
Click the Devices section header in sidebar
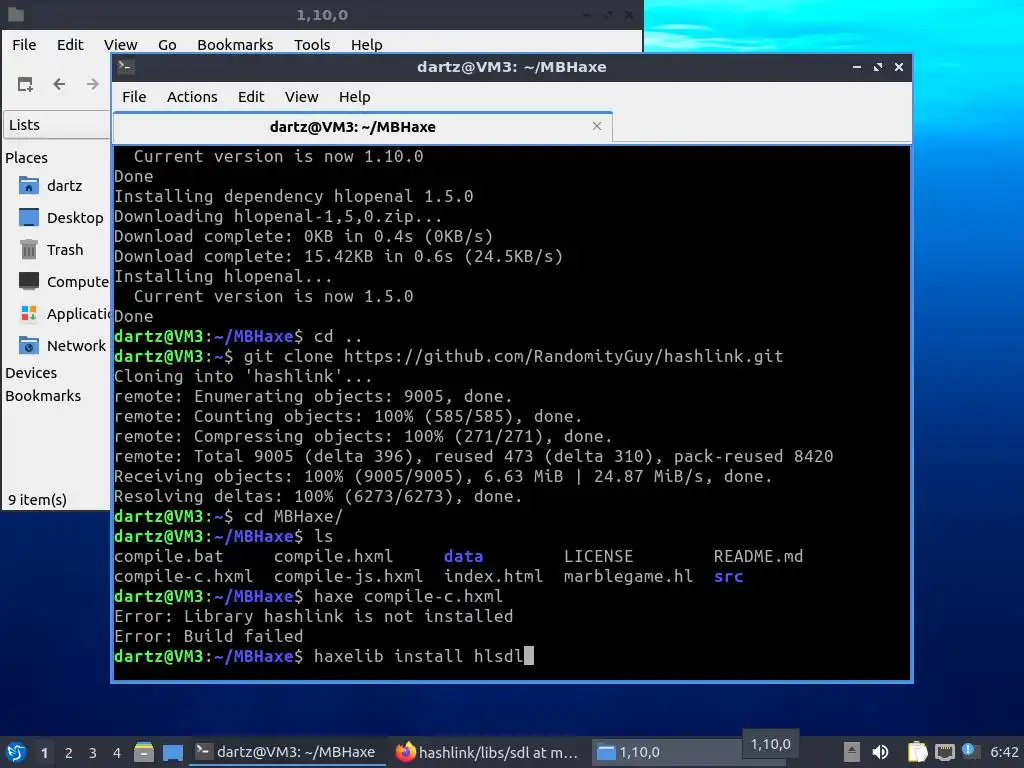point(31,373)
